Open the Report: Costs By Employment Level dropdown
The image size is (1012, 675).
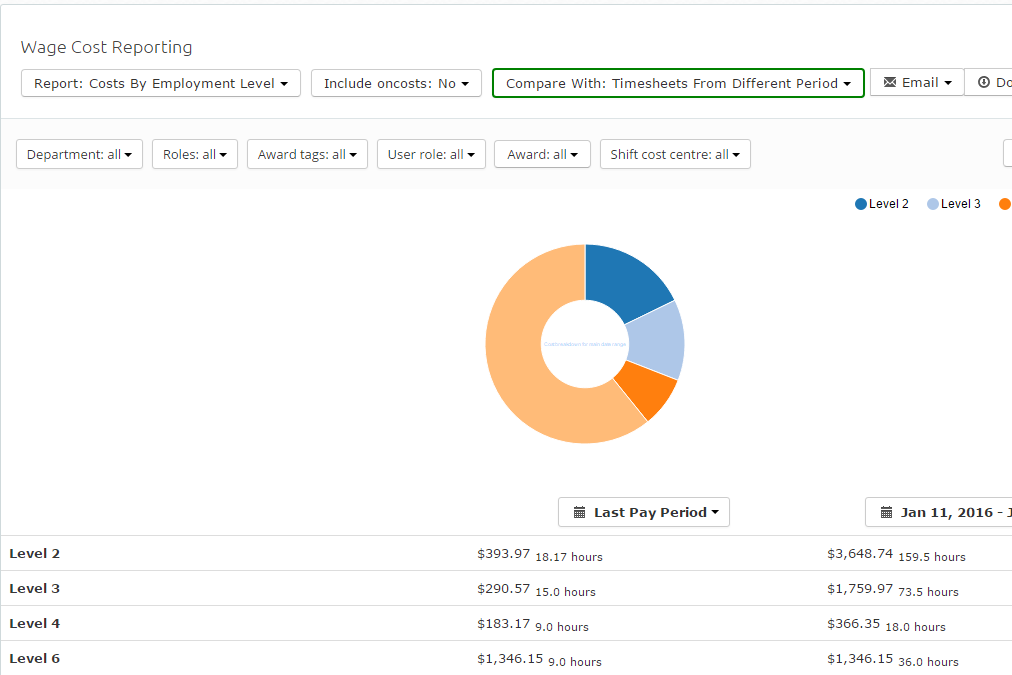(161, 83)
